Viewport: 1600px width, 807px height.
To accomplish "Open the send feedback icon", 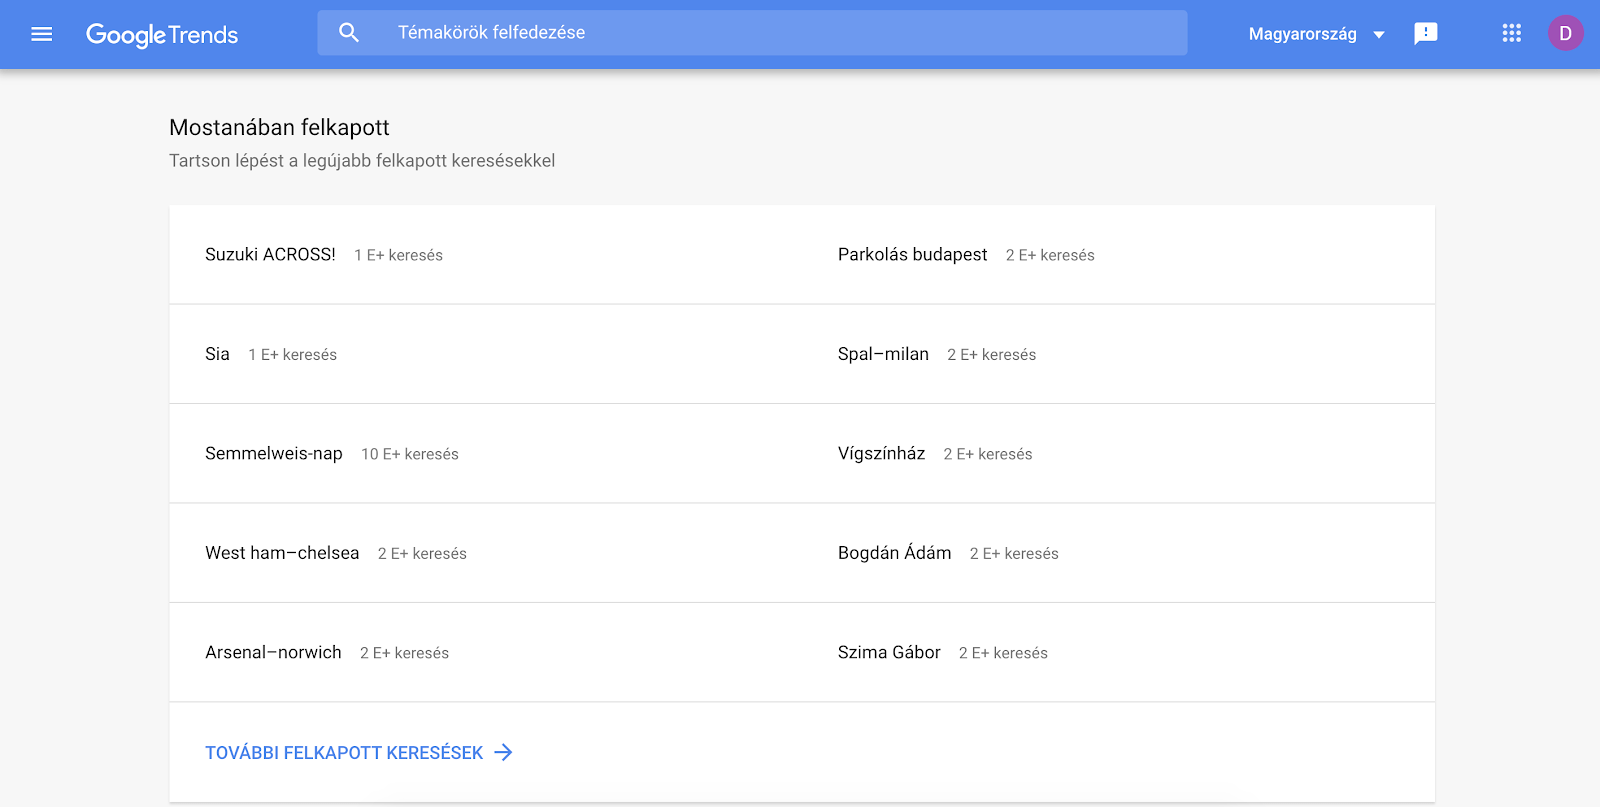I will click(x=1425, y=34).
